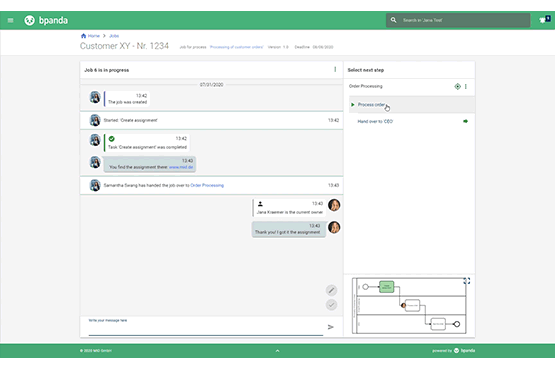Expand the process diagram to fullscreen
The height and width of the screenshot is (369, 555).
467,281
